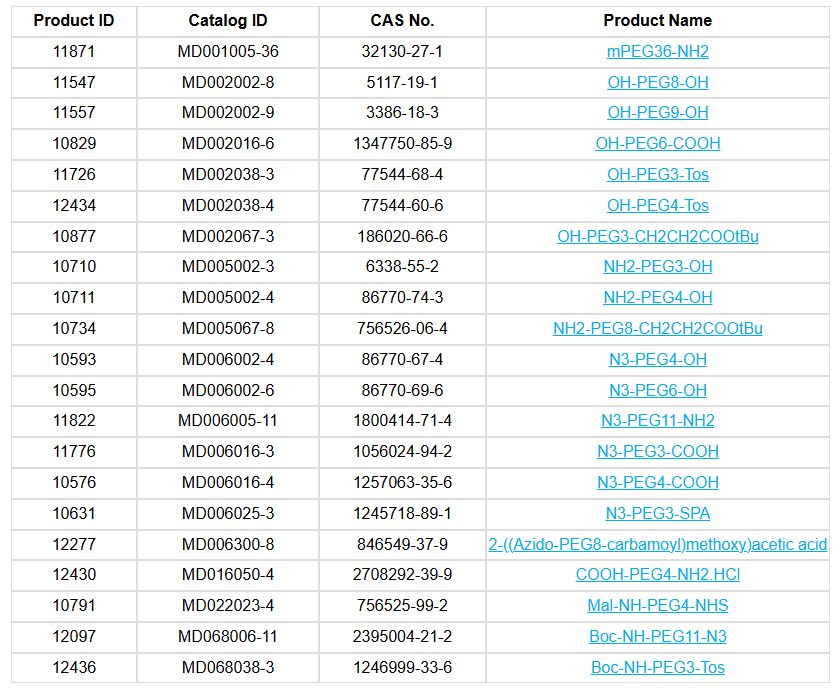Select Product ID 10593 cell
This screenshot has width=835, height=694.
(x=74, y=359)
